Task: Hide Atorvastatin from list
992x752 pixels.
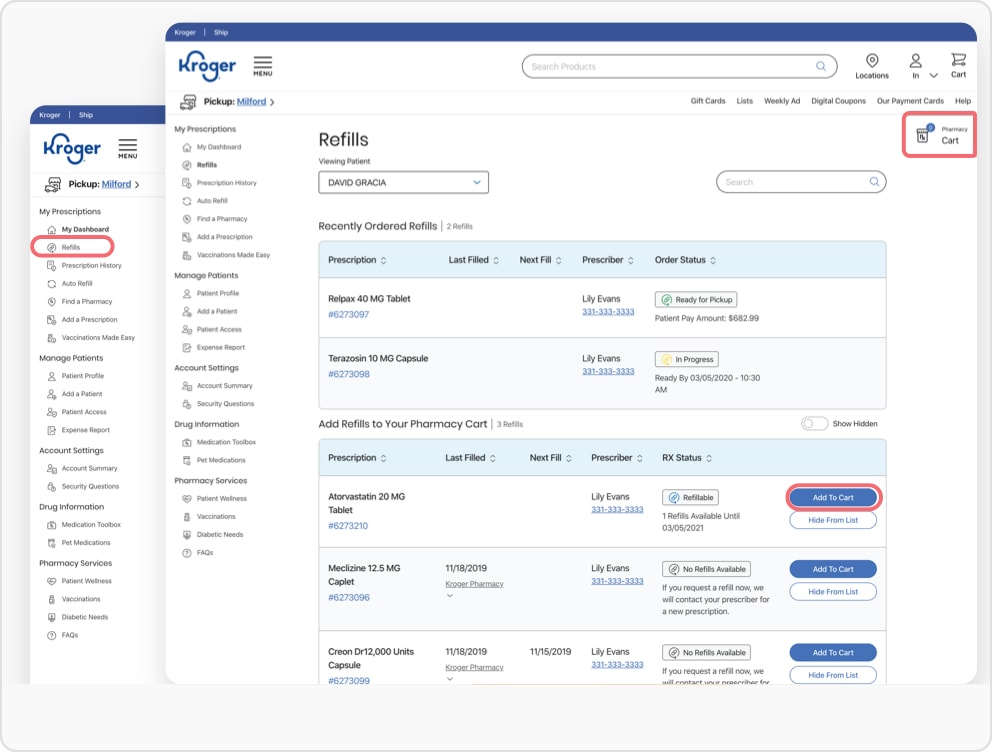Action: coord(833,520)
